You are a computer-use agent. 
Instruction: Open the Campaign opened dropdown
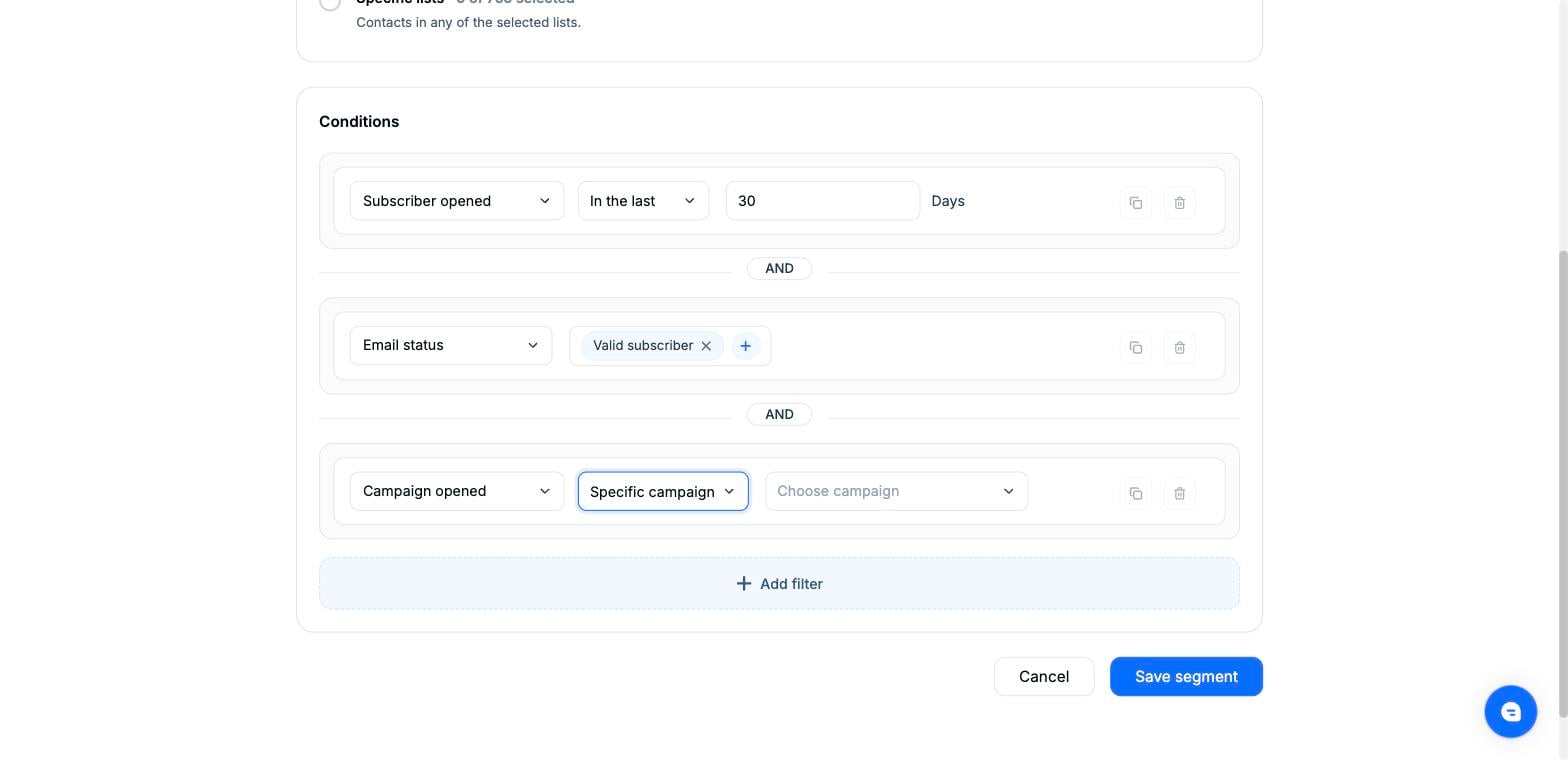point(457,491)
